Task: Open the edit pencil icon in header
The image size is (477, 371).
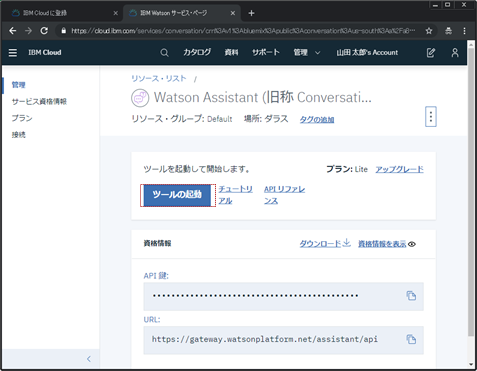Action: coord(431,52)
